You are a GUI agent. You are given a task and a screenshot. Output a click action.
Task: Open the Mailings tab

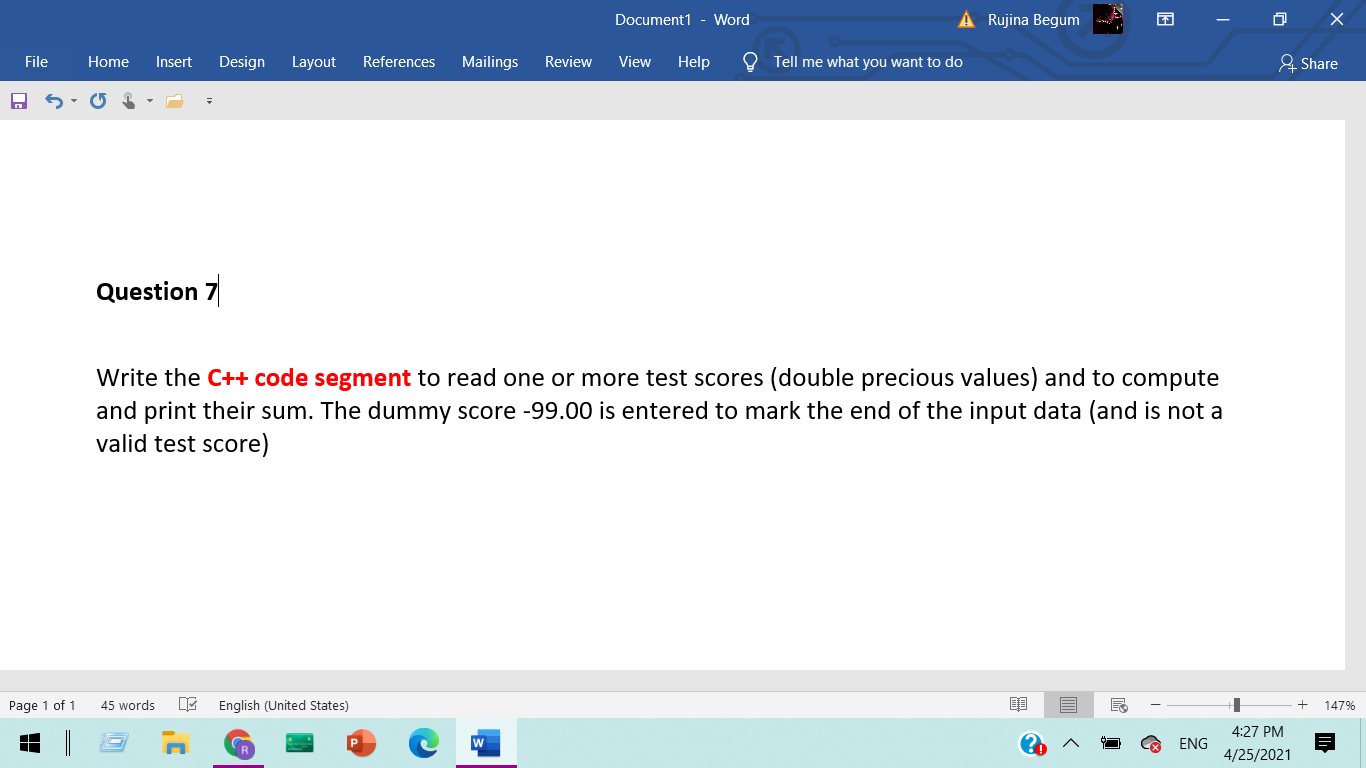[x=490, y=62]
